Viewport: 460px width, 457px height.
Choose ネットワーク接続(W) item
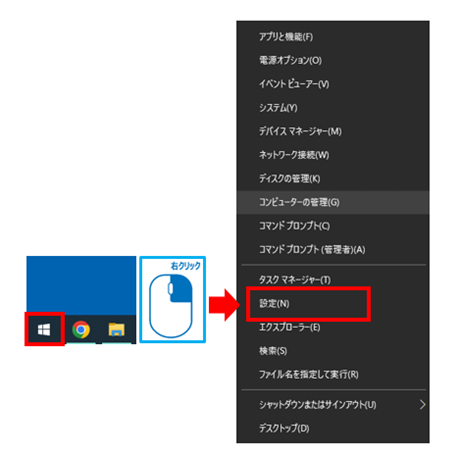tap(333, 155)
